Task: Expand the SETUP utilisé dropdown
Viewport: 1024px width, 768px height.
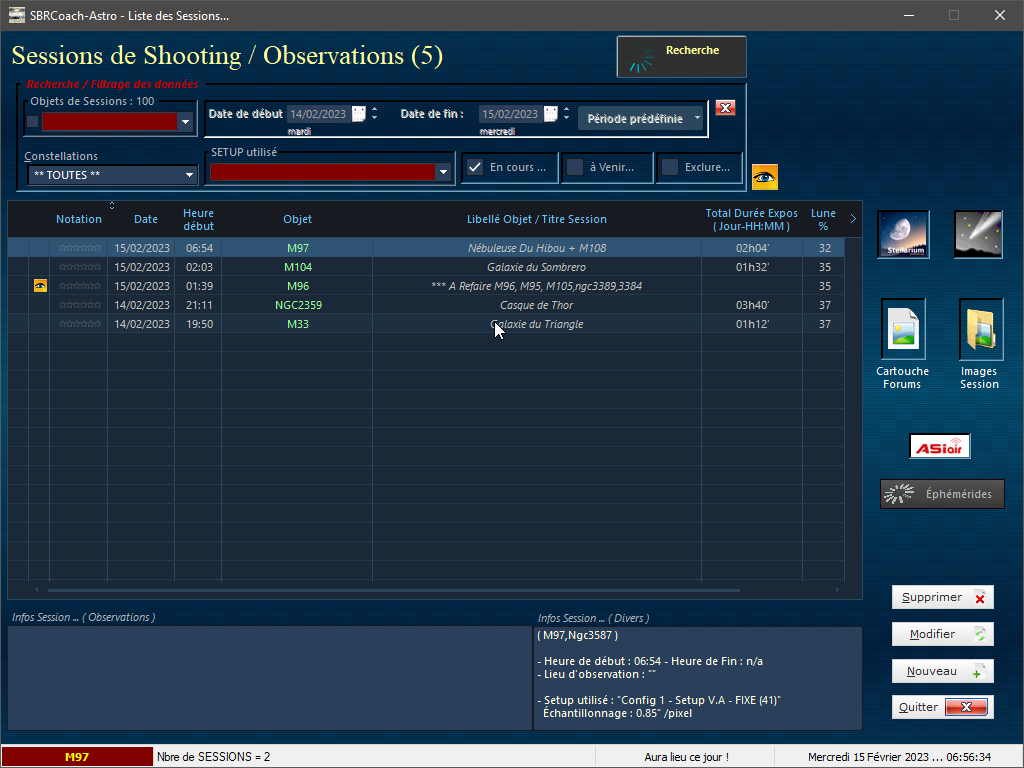Action: (x=443, y=172)
